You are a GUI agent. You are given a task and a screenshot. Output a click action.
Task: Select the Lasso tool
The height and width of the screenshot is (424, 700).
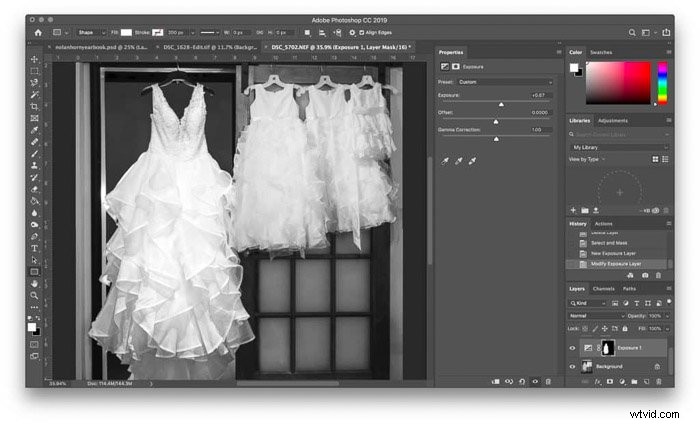pos(34,83)
